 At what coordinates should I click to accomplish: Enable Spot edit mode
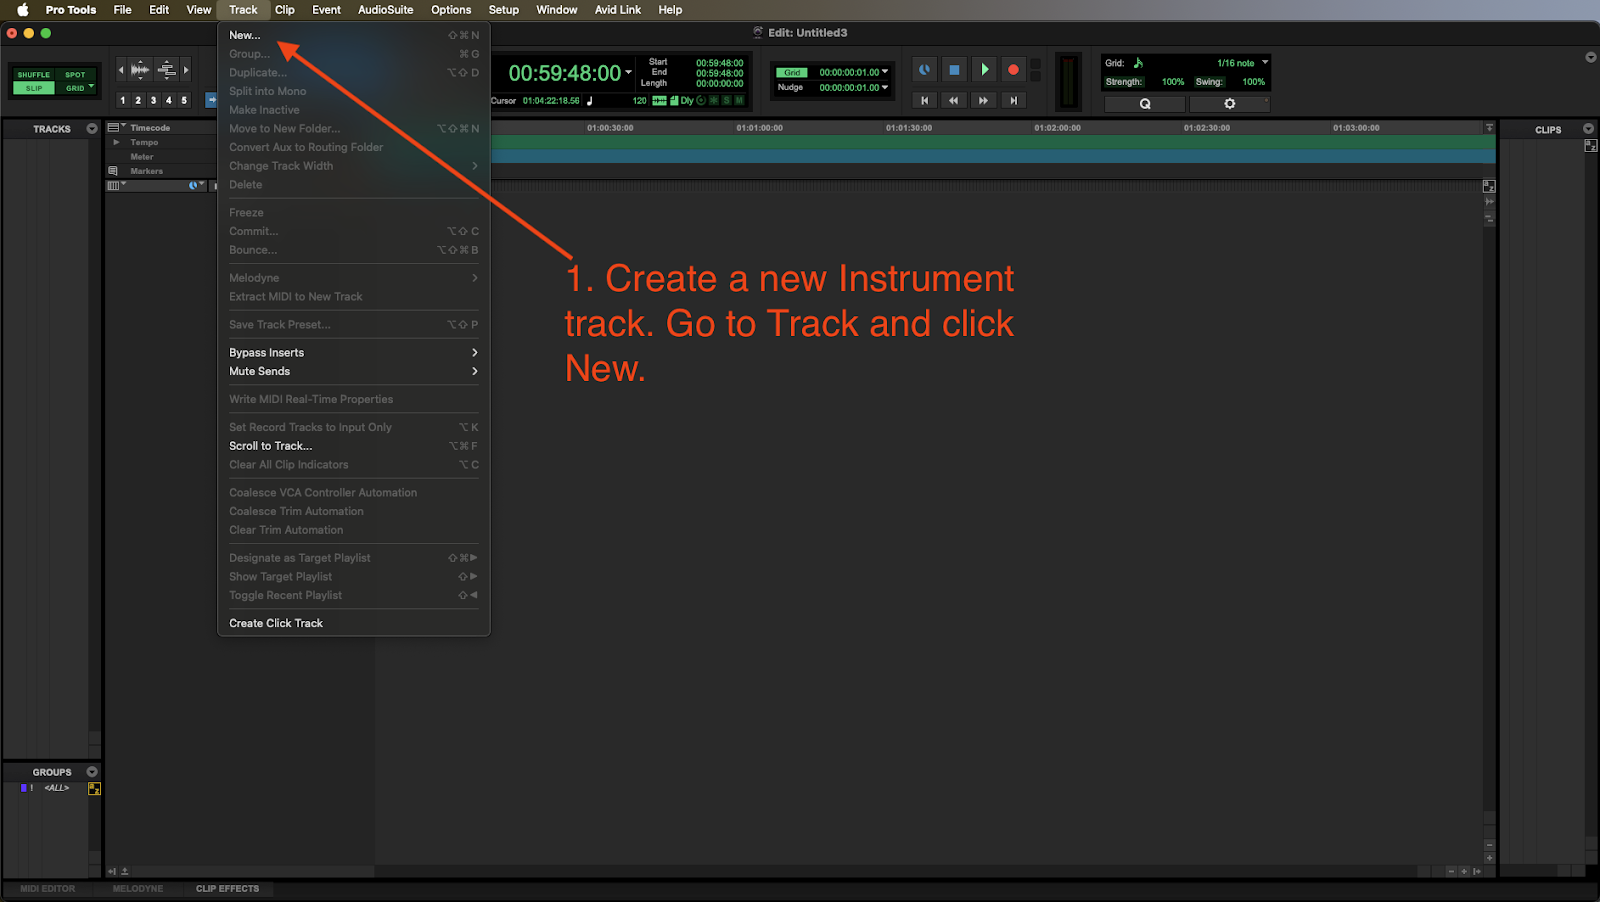pyautogui.click(x=75, y=75)
